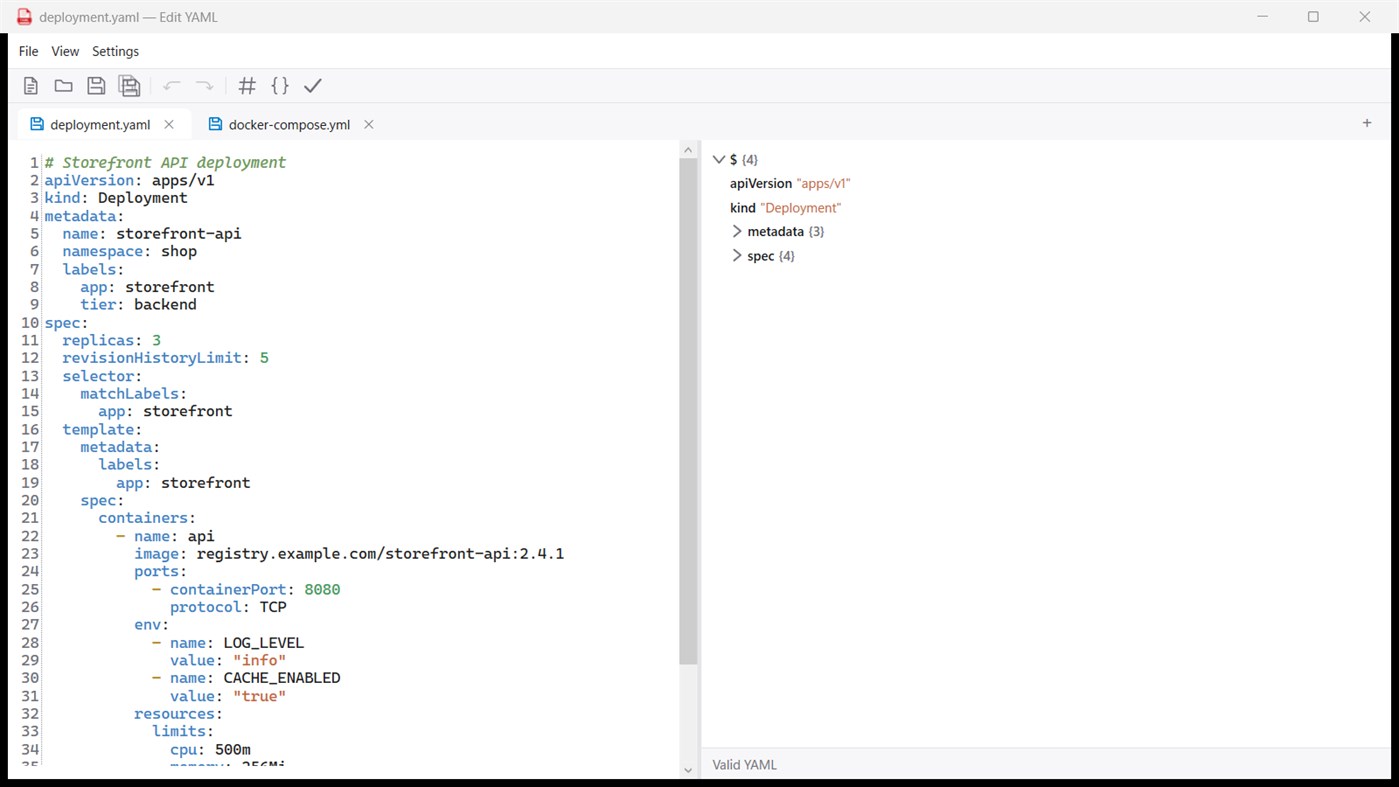Click the curly braces format icon

pos(280,86)
